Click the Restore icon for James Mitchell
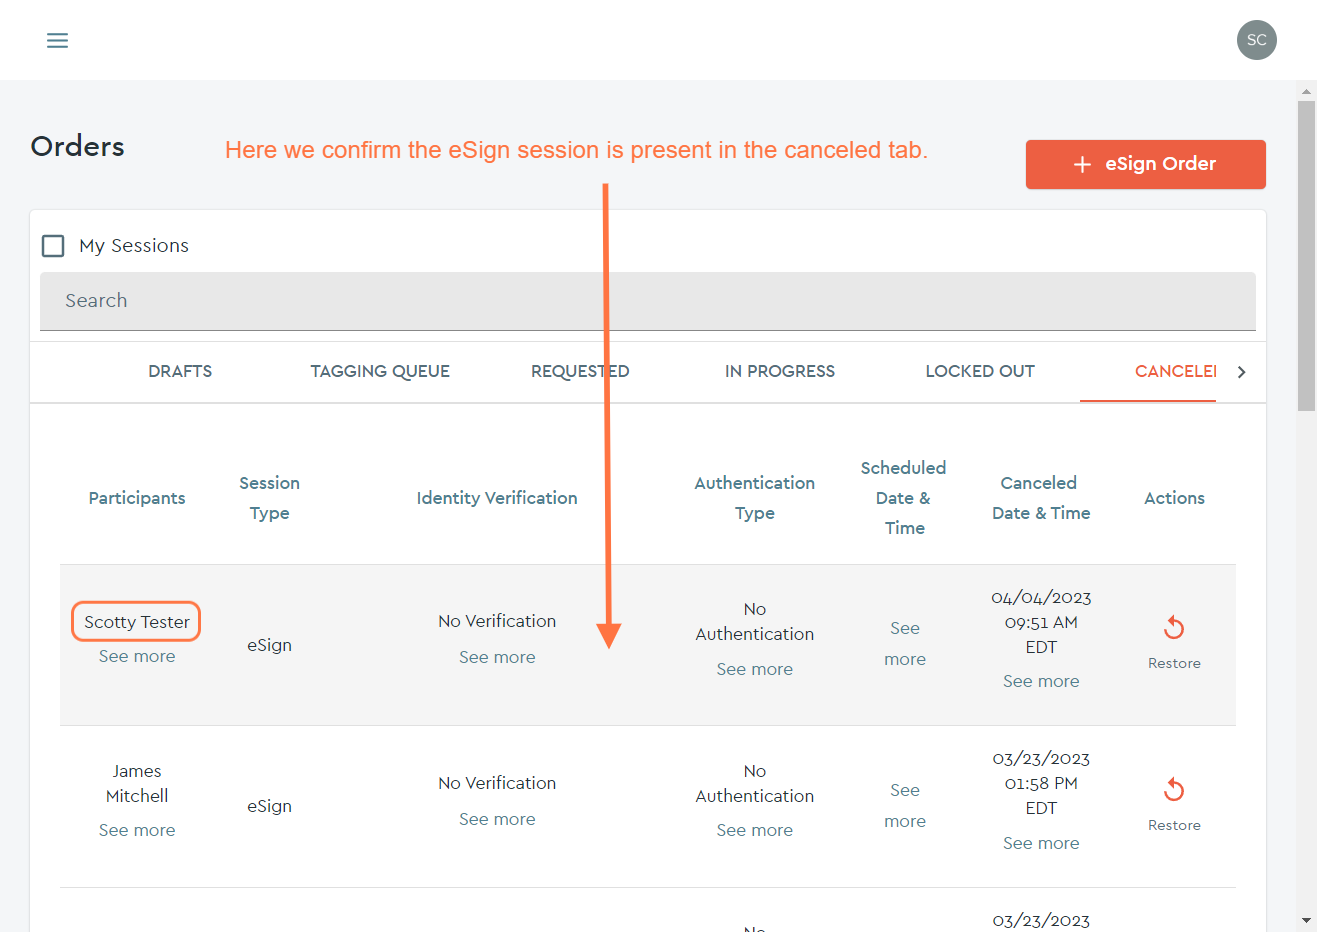The width and height of the screenshot is (1317, 932). coord(1174,790)
